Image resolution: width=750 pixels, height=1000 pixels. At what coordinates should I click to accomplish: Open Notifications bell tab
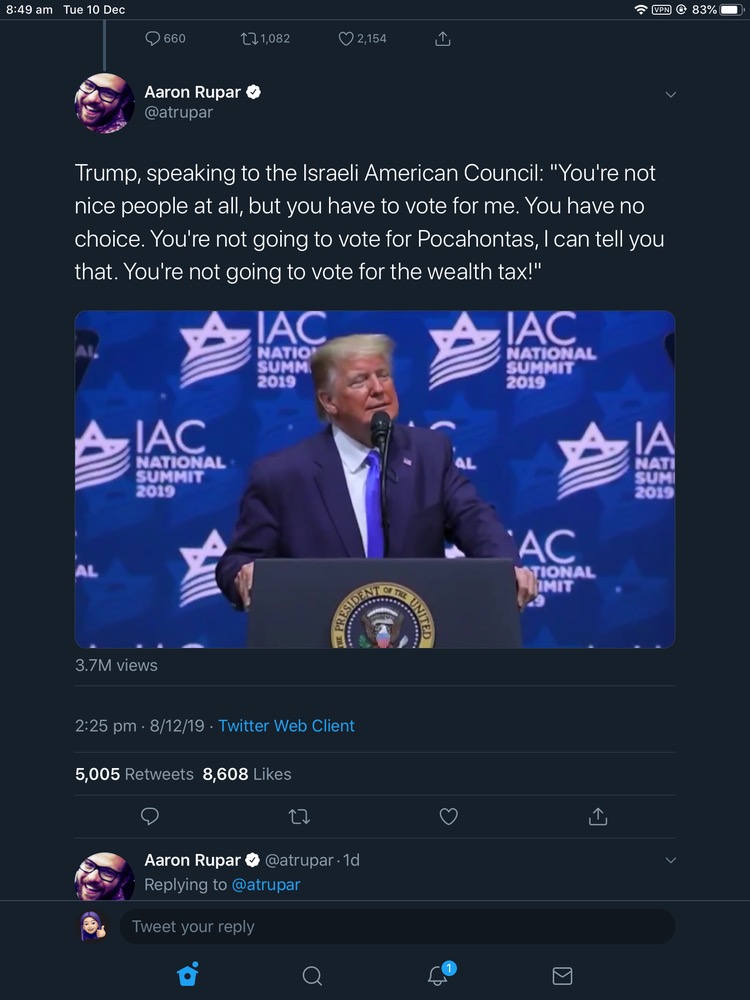438,975
